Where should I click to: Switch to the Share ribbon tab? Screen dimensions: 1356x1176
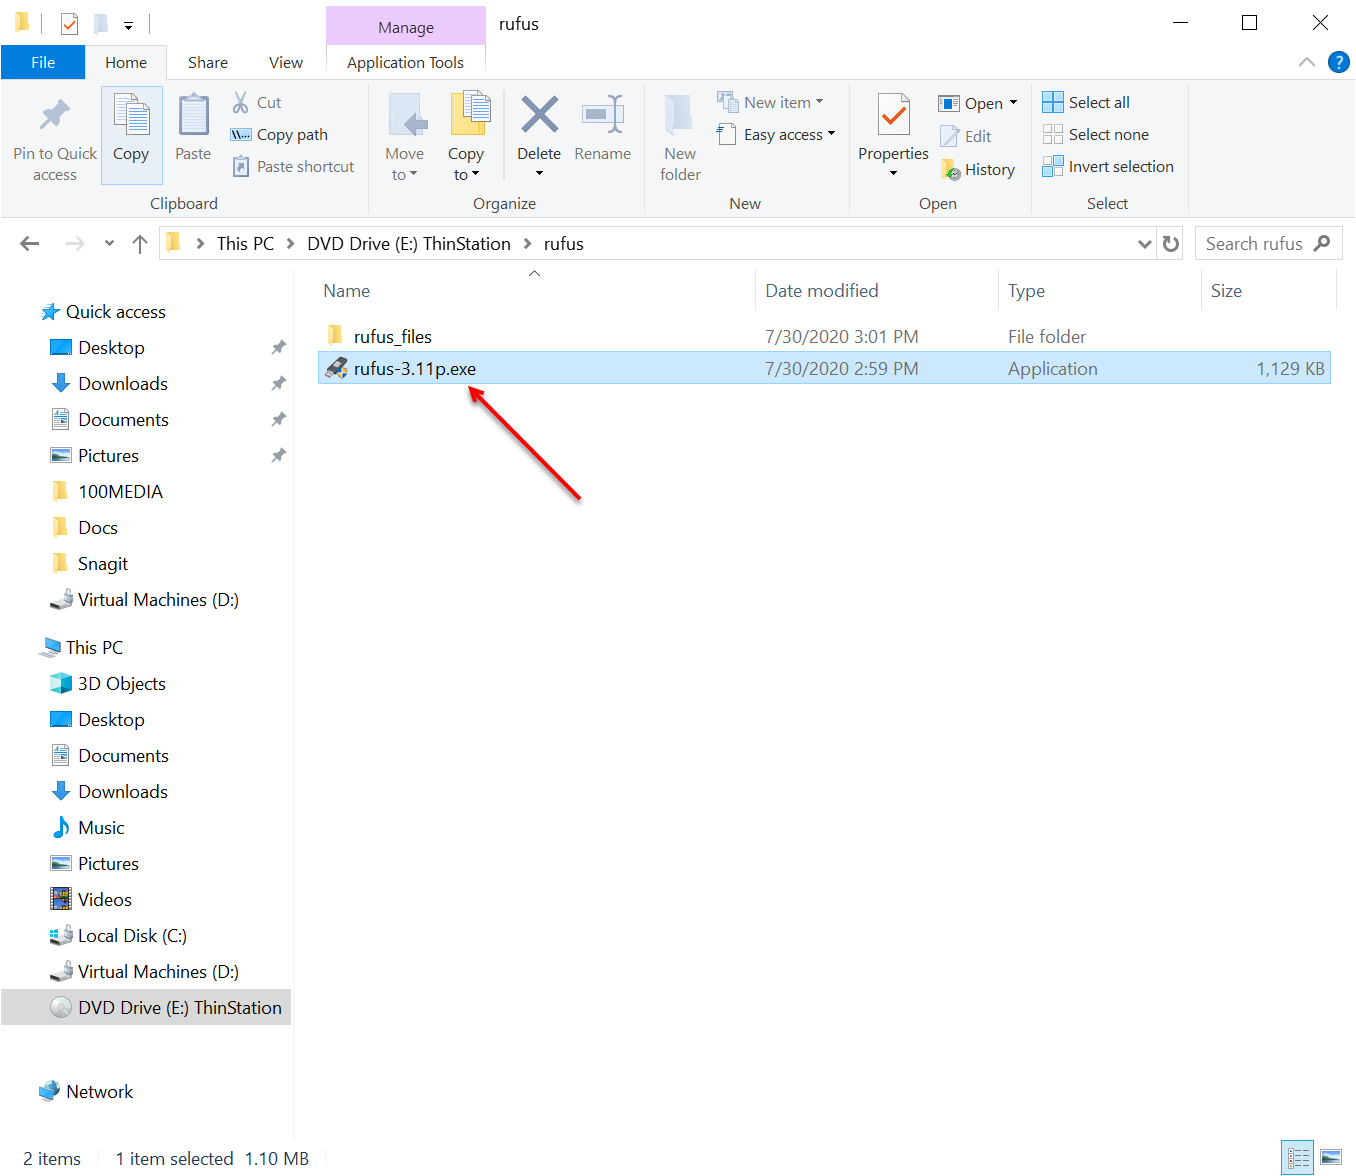(x=208, y=62)
